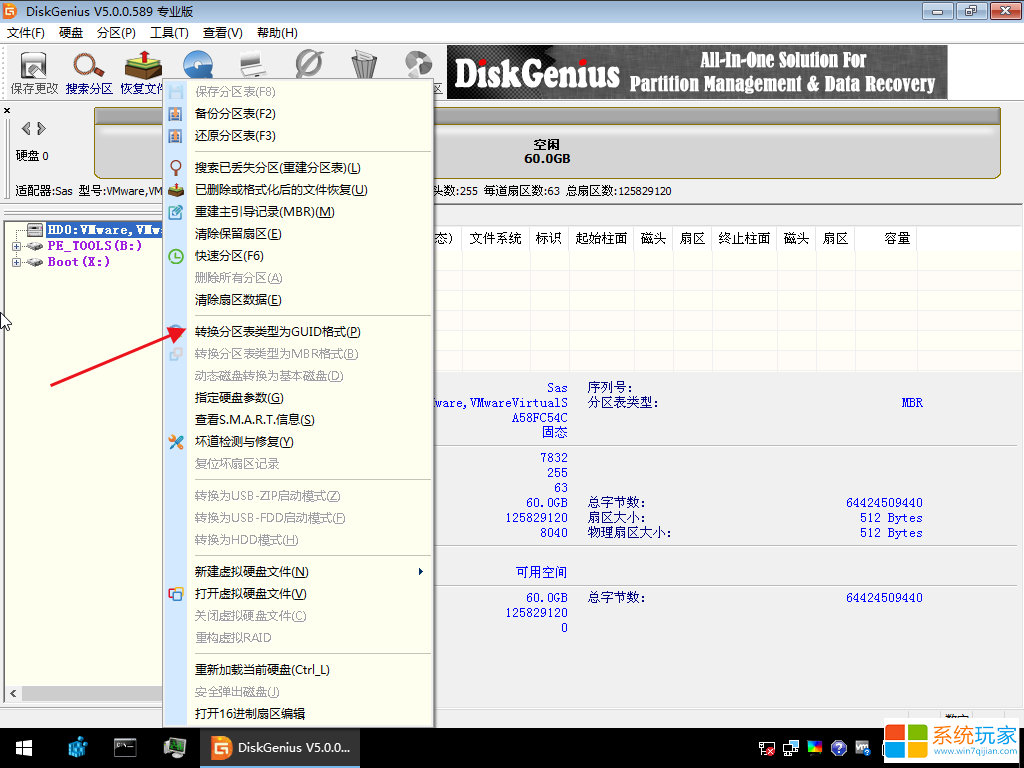Select PE_TOOLS(B:) in the tree

coord(95,246)
